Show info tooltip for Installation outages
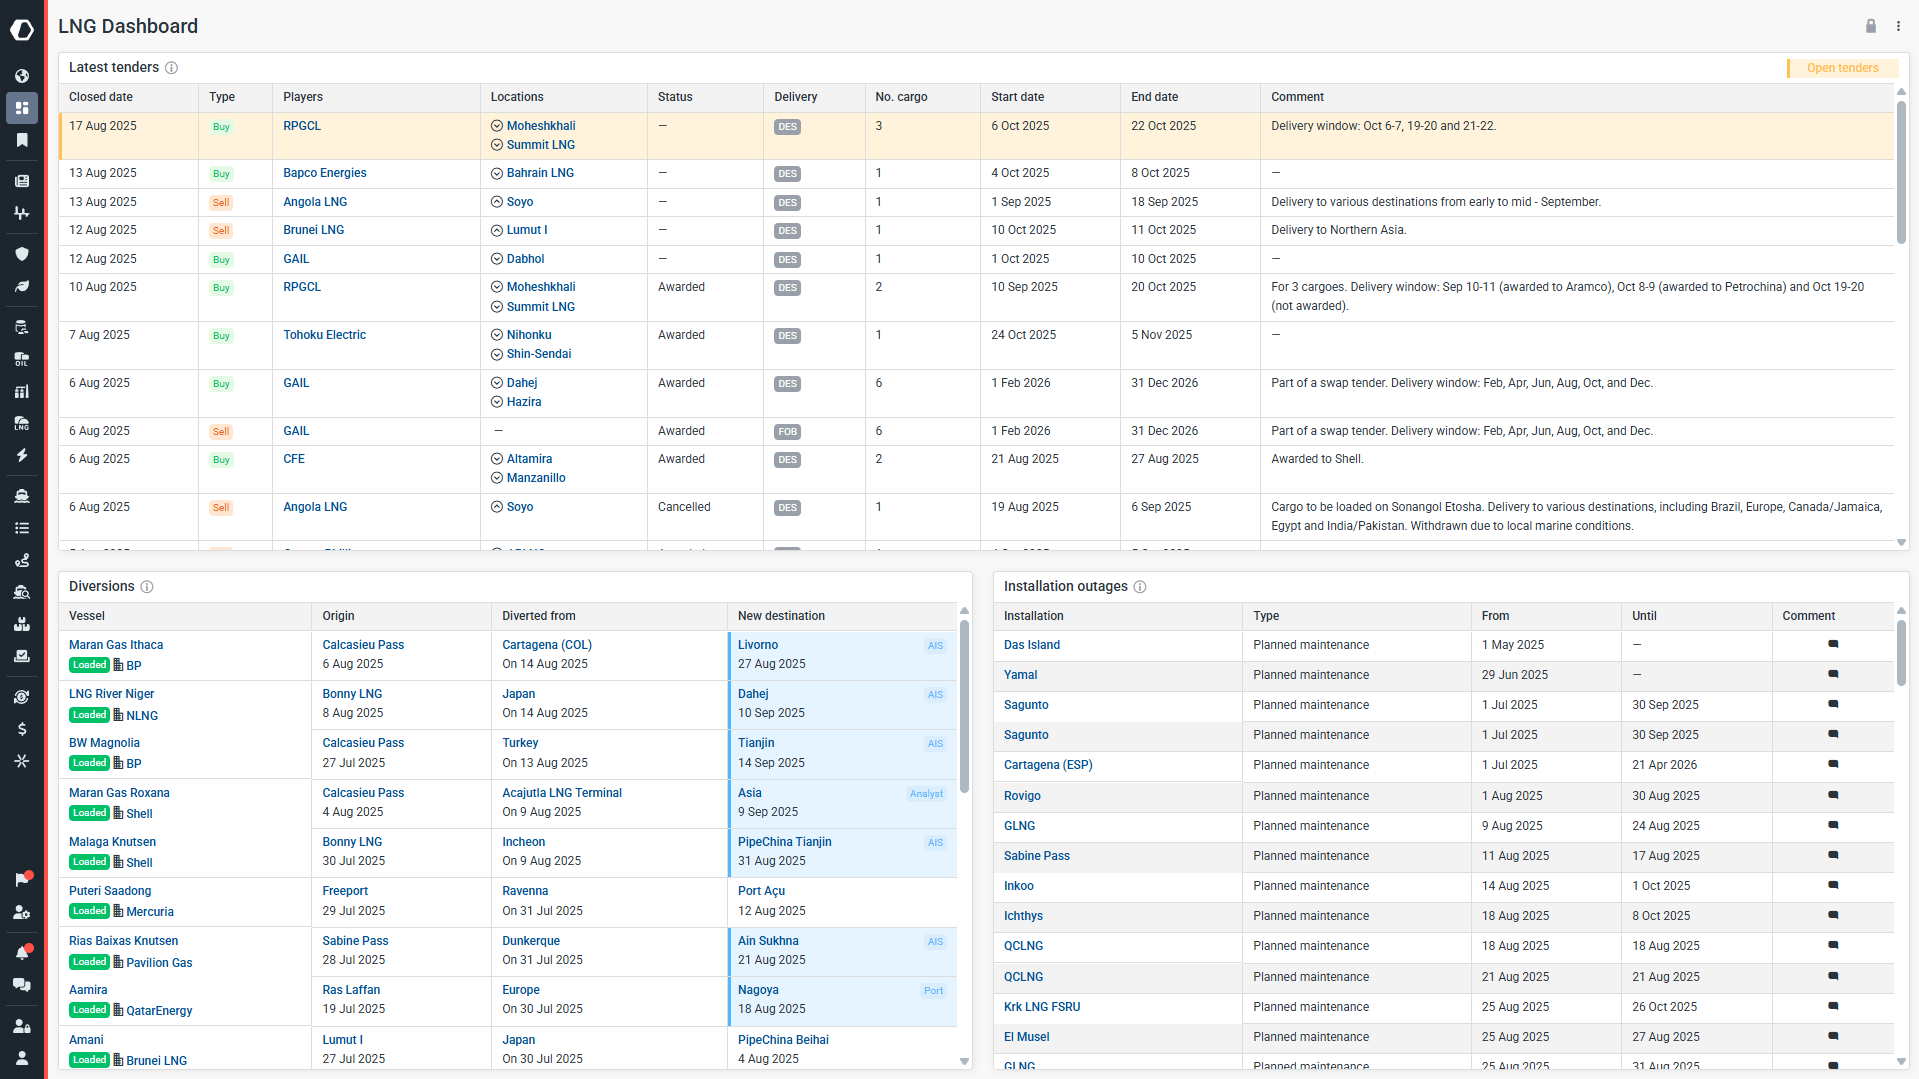 (1140, 587)
